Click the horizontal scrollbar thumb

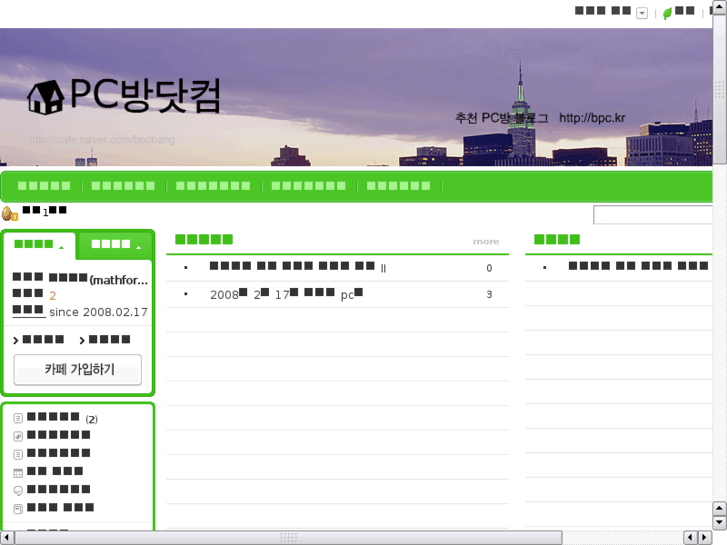coord(288,538)
